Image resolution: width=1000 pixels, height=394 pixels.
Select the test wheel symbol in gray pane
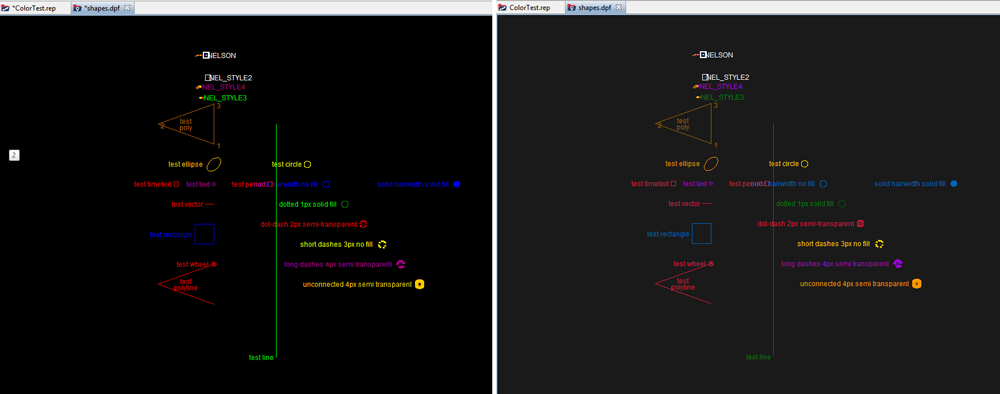pos(711,263)
